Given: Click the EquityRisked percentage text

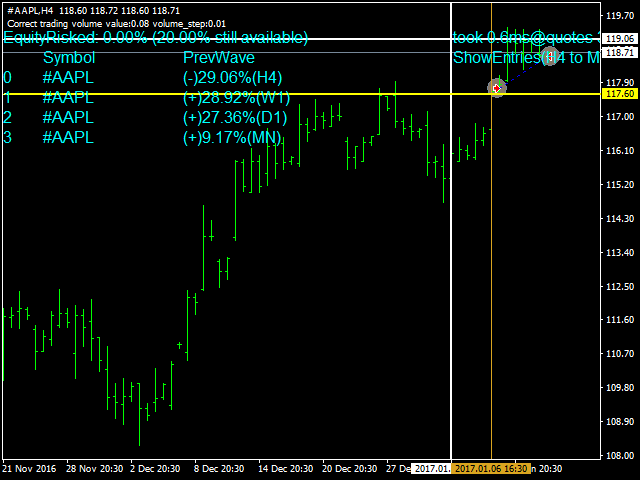Looking at the screenshot, I should [x=155, y=38].
